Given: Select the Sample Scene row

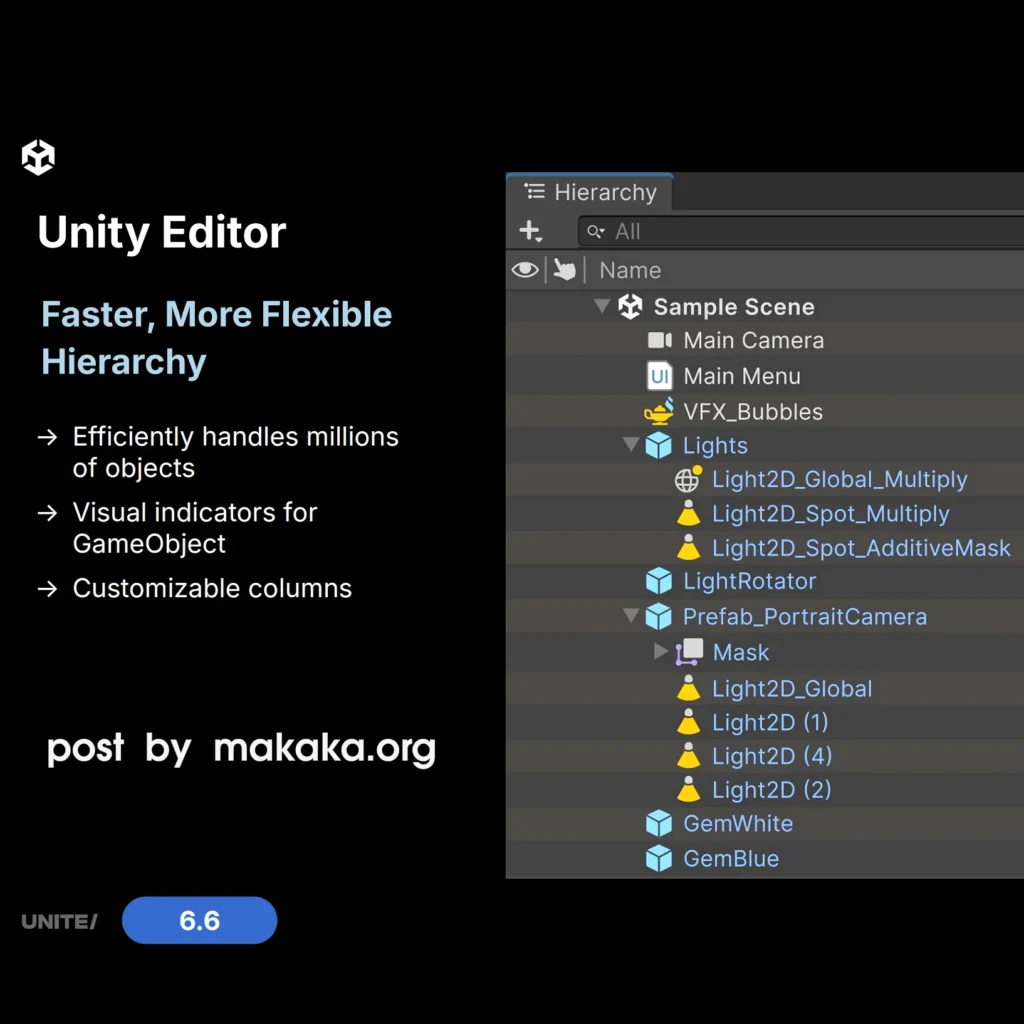Looking at the screenshot, I should (765, 306).
